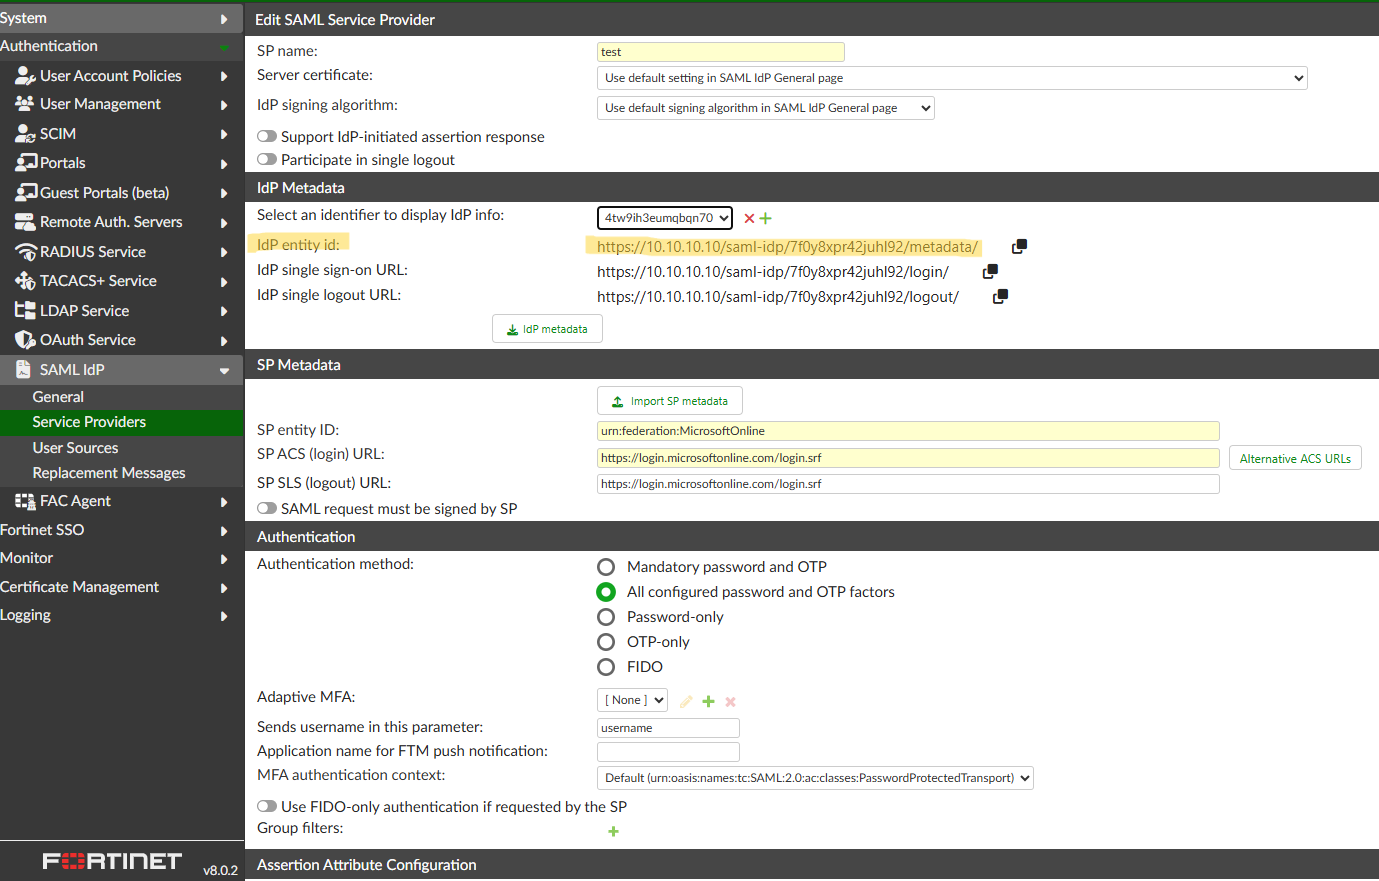1379x881 pixels.
Task: Click the User Account Policies icon
Action: click(25, 76)
